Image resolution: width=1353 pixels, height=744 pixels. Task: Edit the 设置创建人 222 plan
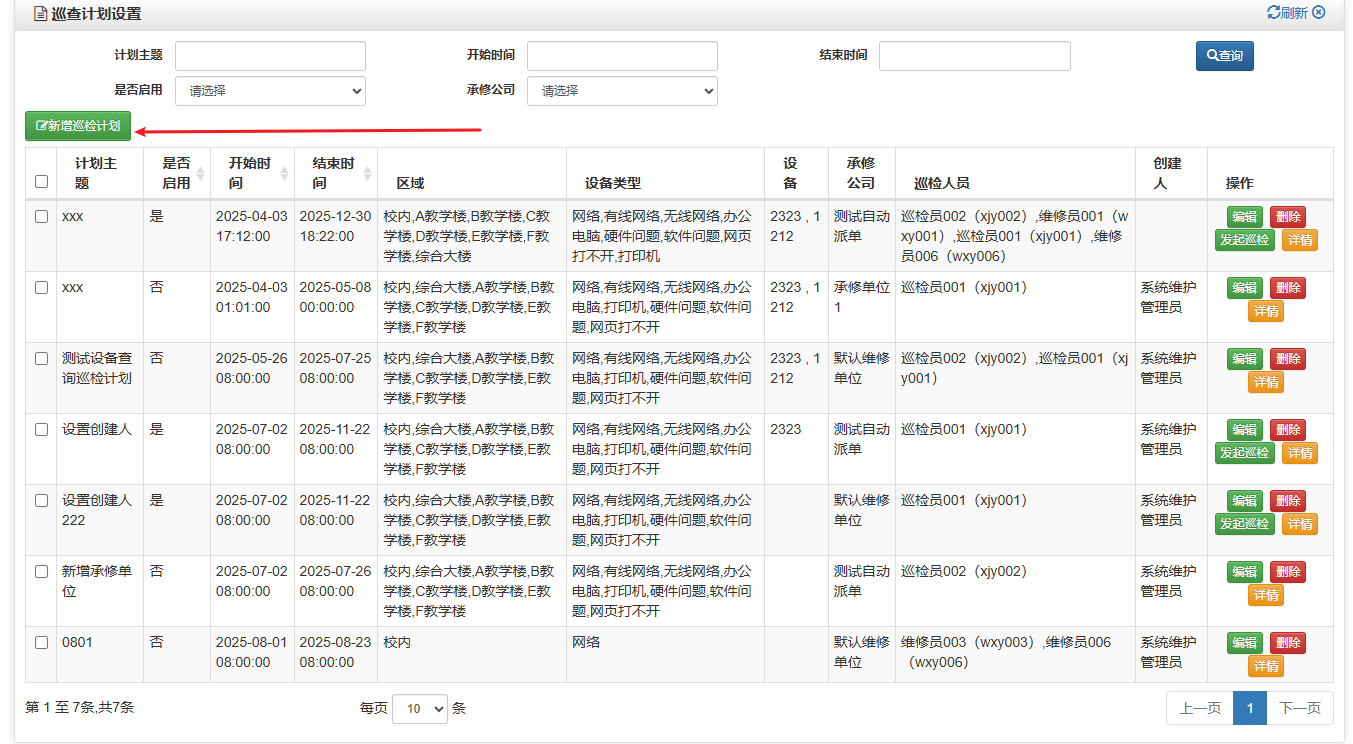point(1245,501)
